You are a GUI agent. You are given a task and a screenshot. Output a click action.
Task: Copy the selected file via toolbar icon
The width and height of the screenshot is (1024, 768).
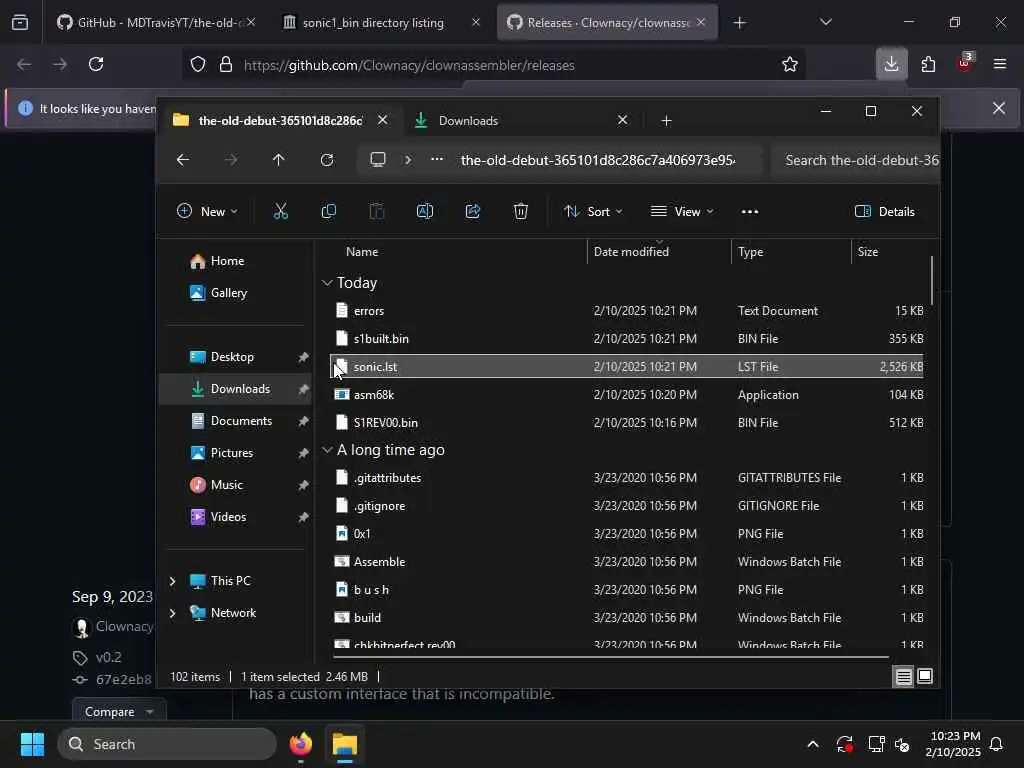(328, 211)
